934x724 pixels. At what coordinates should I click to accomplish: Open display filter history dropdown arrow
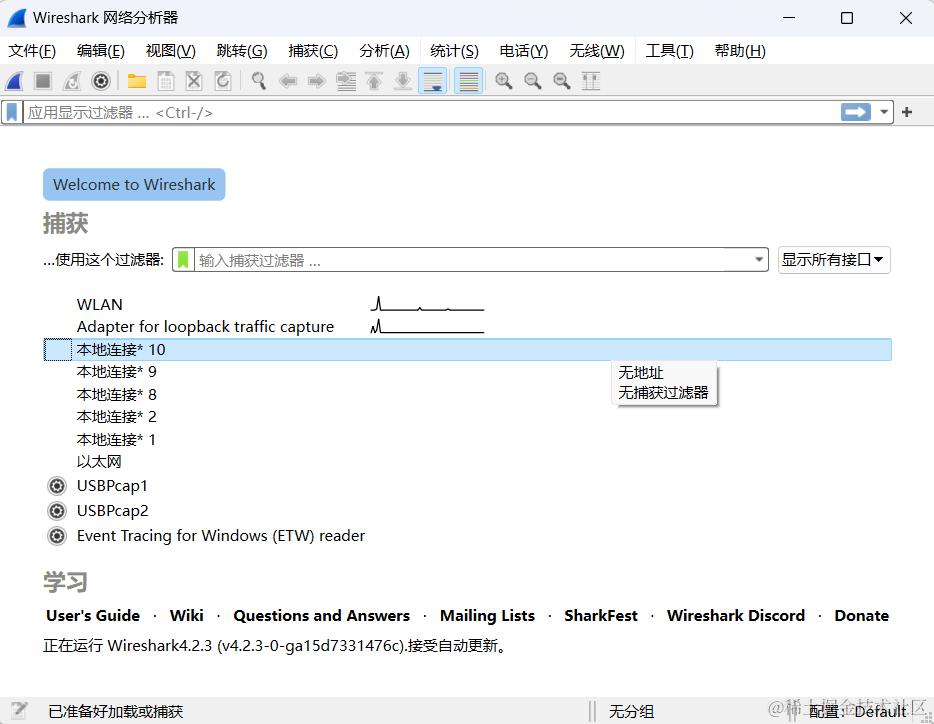884,112
